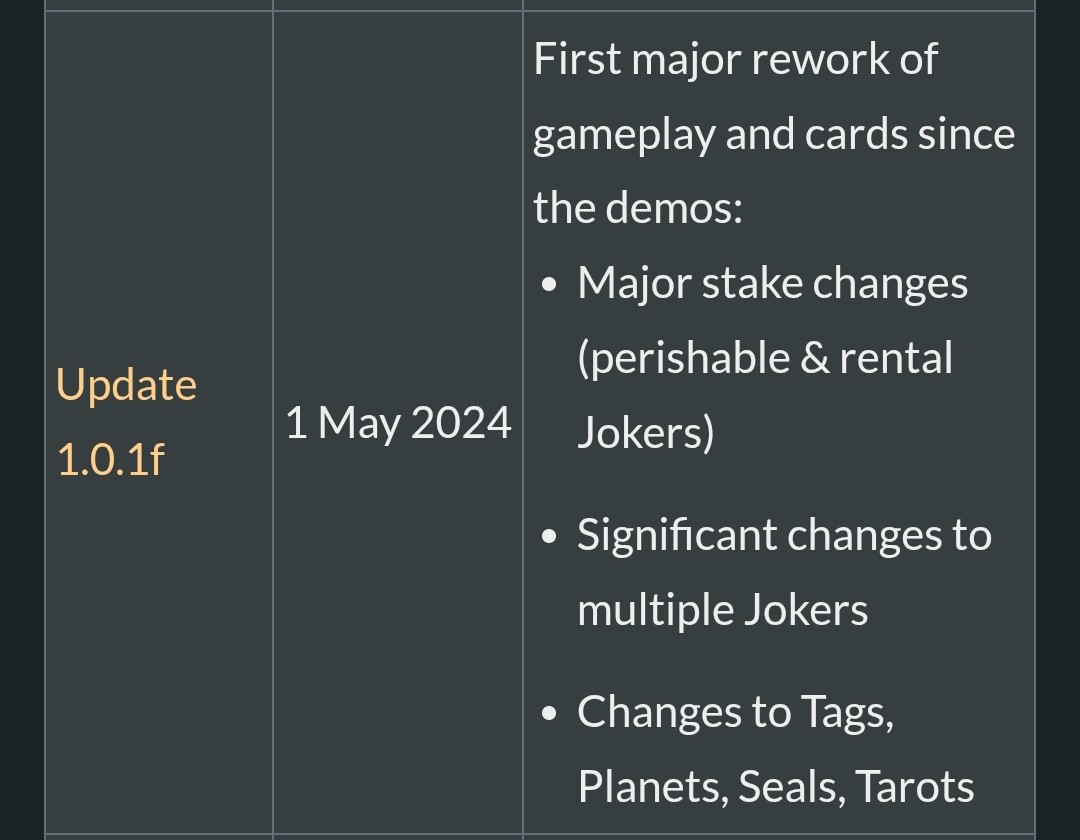This screenshot has height=840, width=1080.
Task: Click the word 'Tarots' in the last line
Action: 914,786
